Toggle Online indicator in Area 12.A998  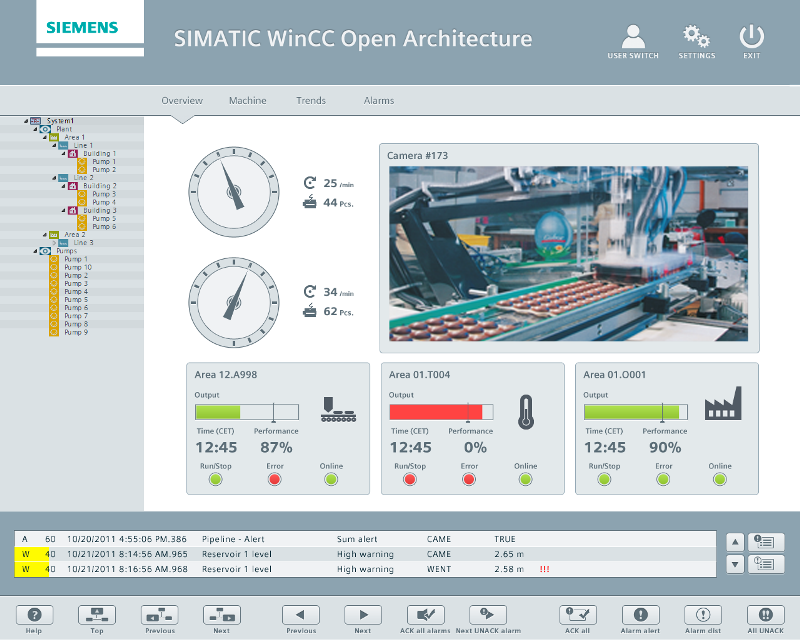[x=331, y=479]
